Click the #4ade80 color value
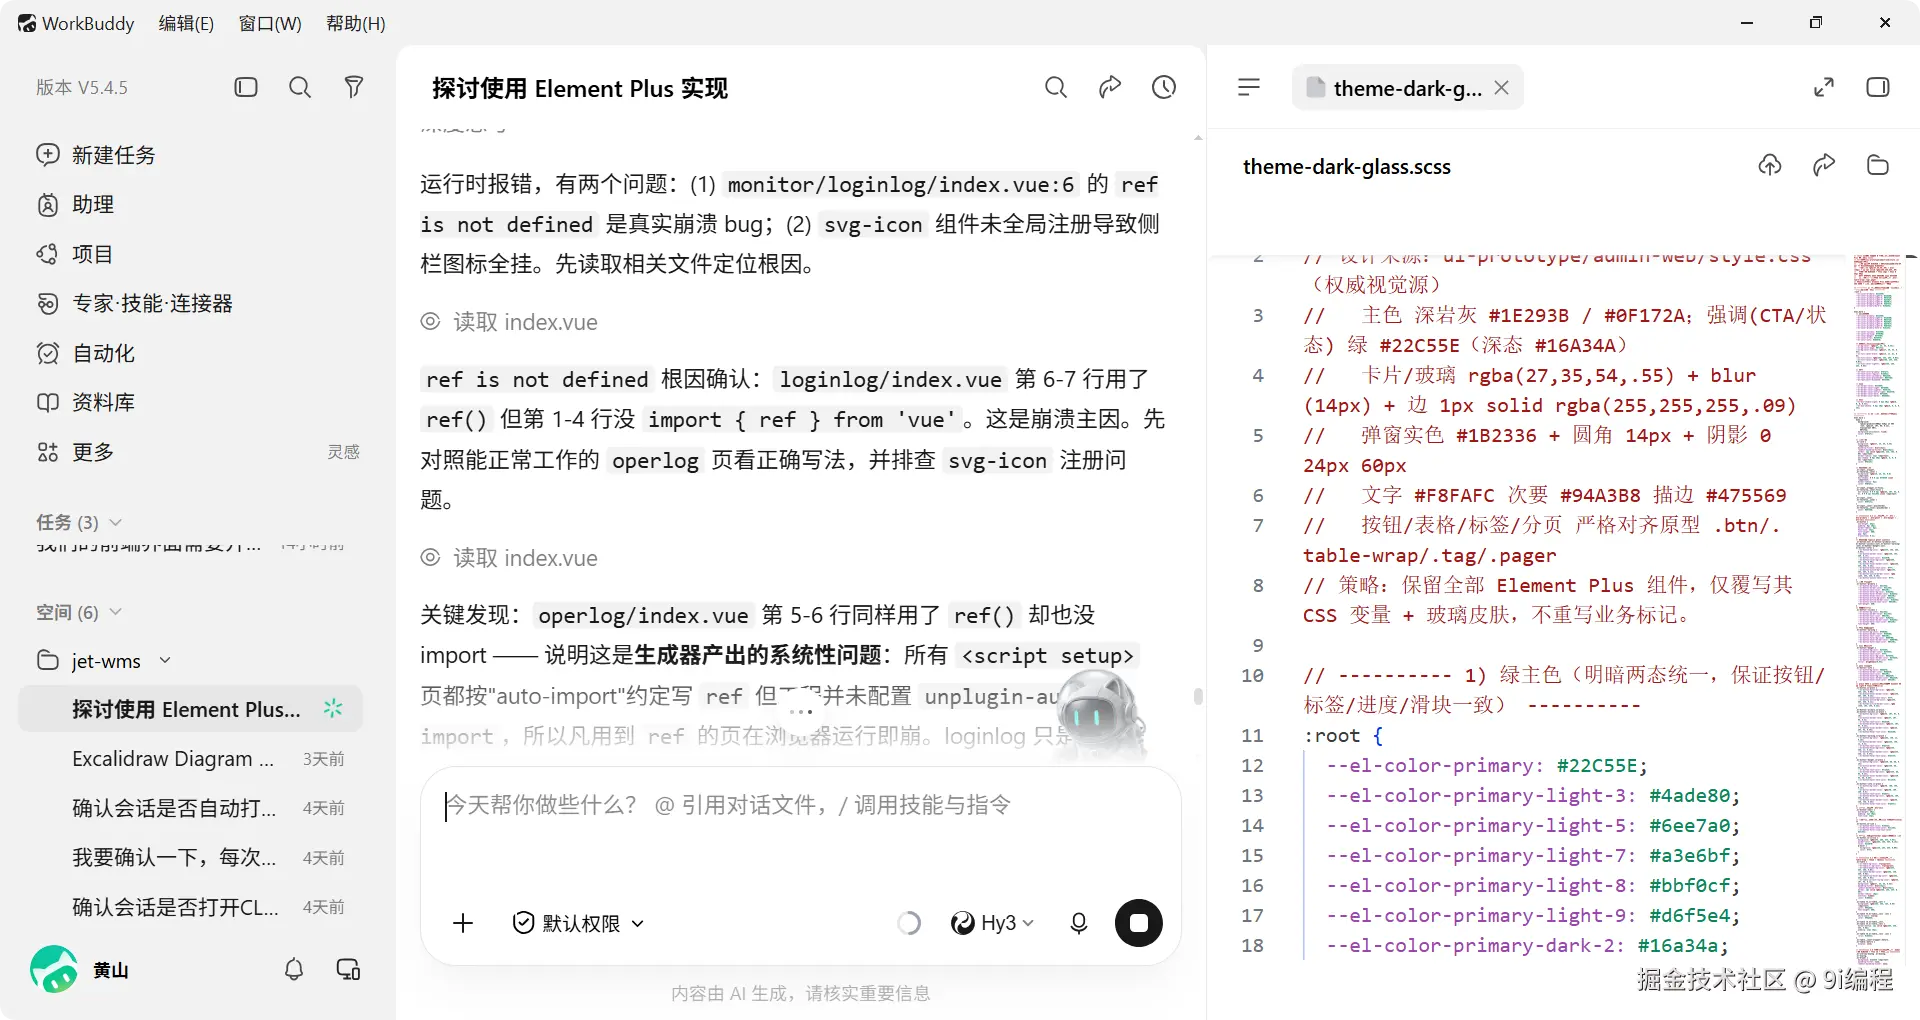Screen dimensions: 1920x1020 click(x=1690, y=796)
